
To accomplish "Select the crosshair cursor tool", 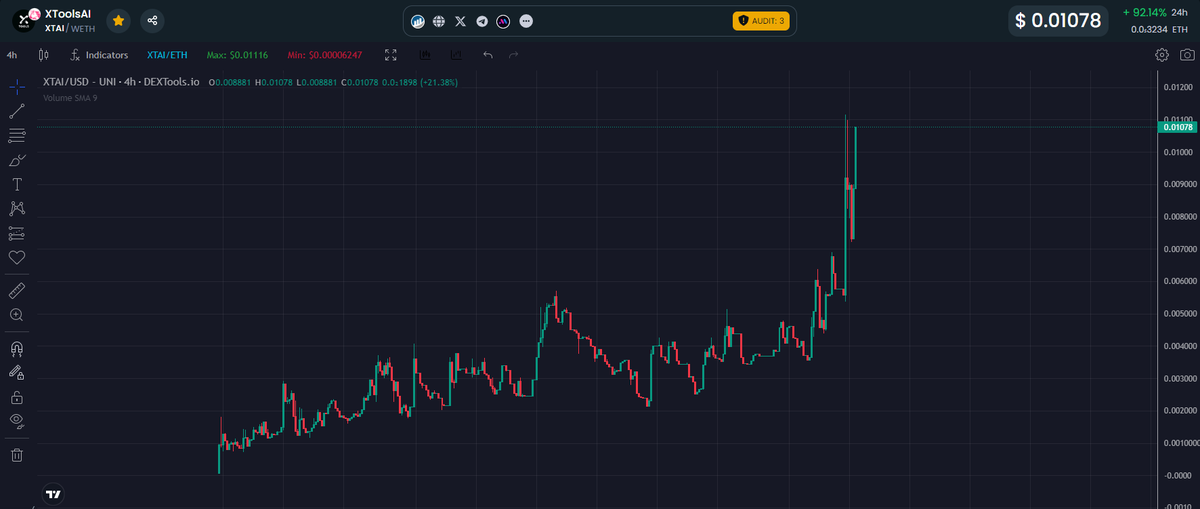I will pos(16,86).
